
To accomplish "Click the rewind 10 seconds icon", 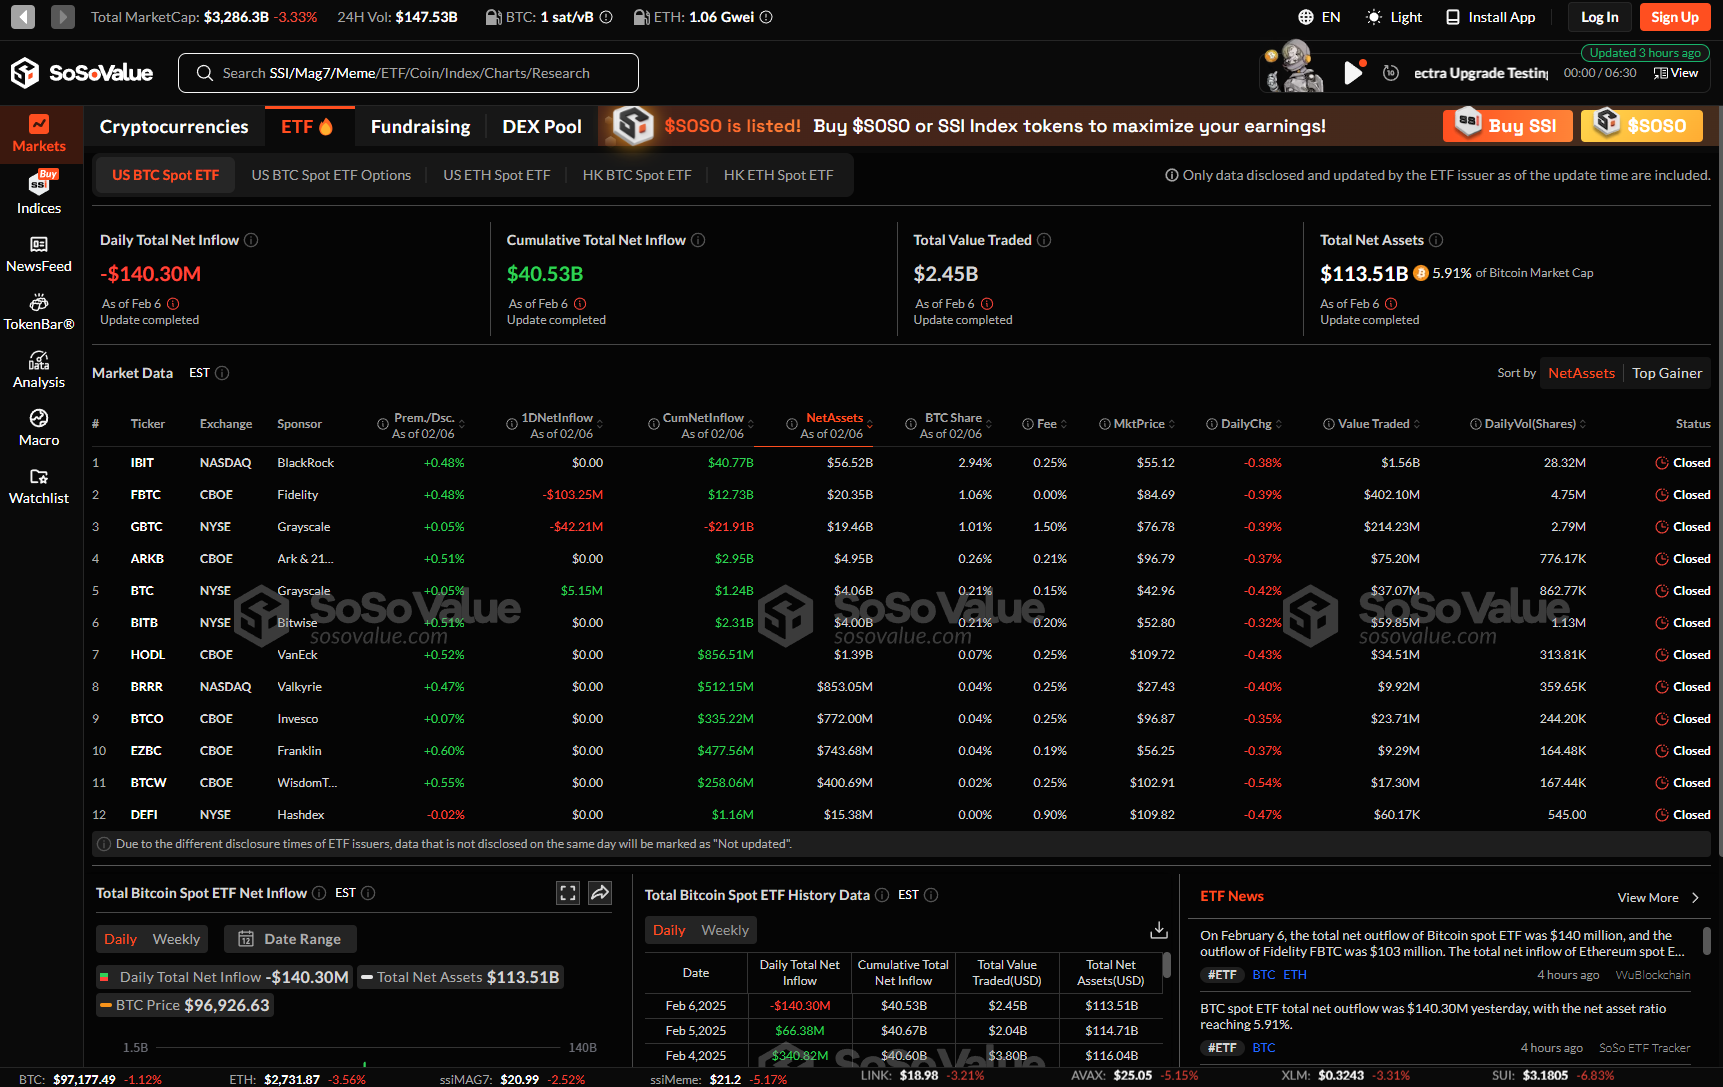I will (x=1391, y=73).
